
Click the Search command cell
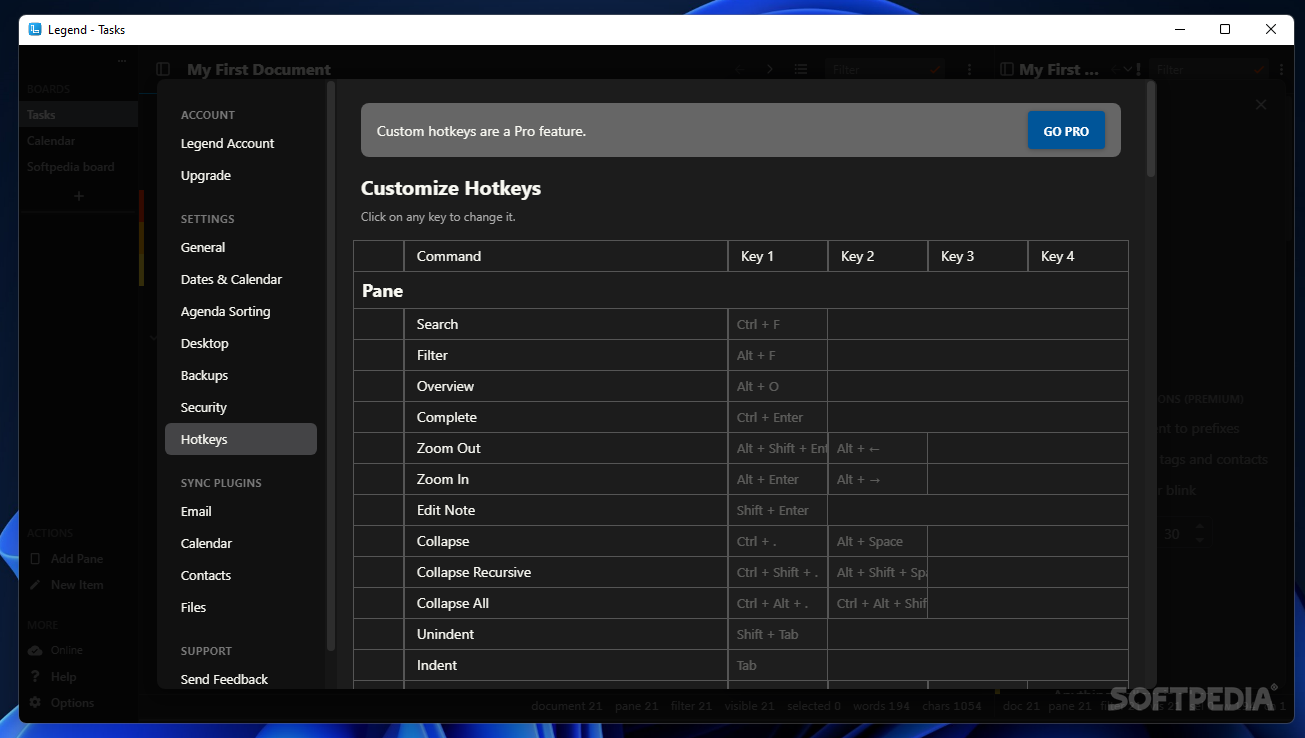[x=566, y=324]
